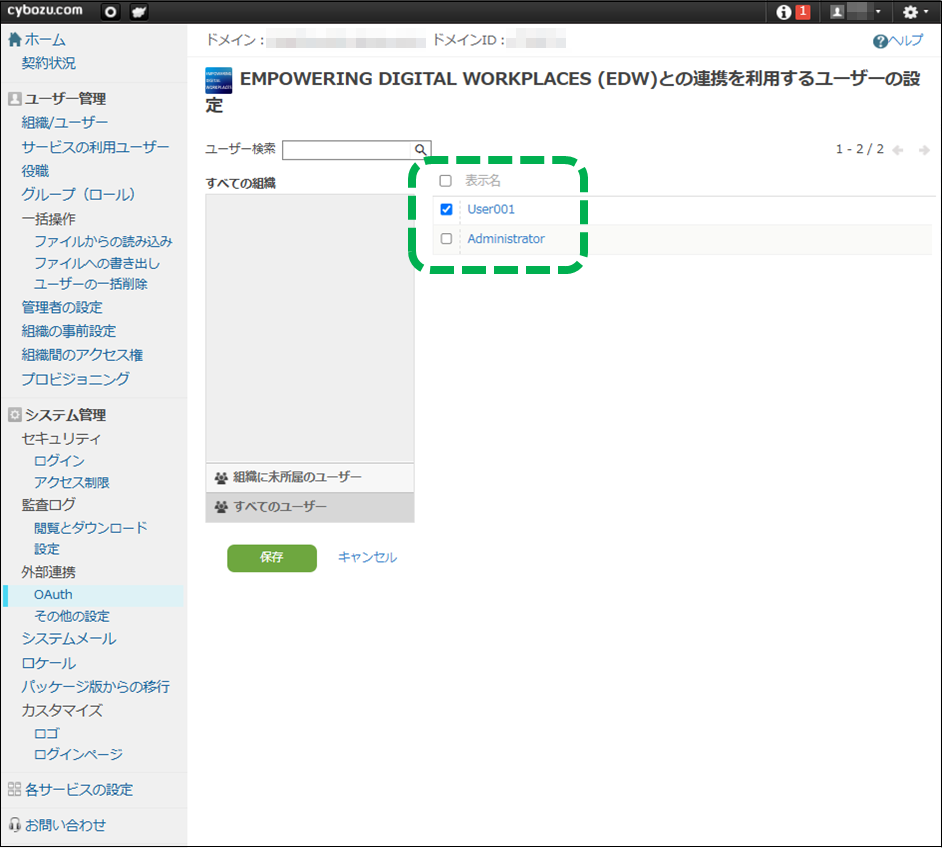Open サービスの利用ユーザー menu item
Viewport: 942px width, 848px height.
[x=96, y=147]
